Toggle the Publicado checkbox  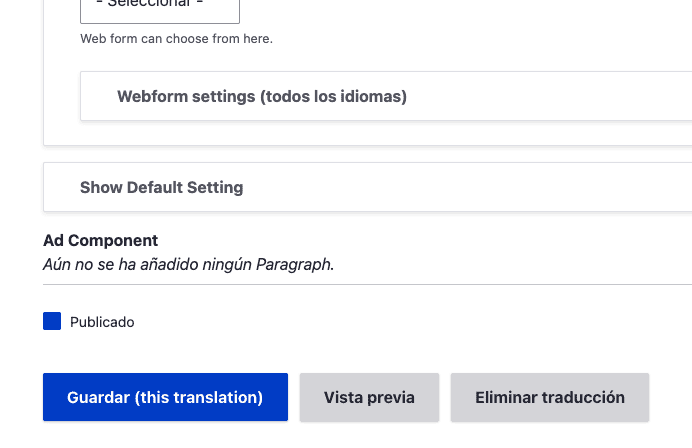tap(52, 321)
